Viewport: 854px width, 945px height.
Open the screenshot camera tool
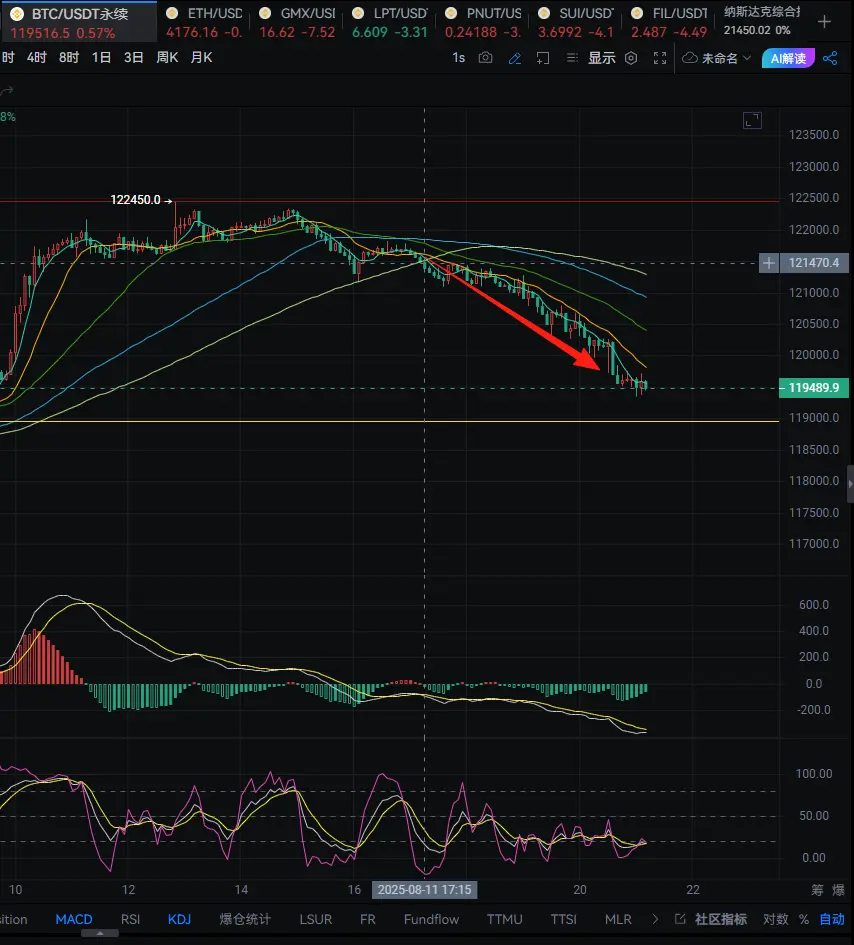485,58
